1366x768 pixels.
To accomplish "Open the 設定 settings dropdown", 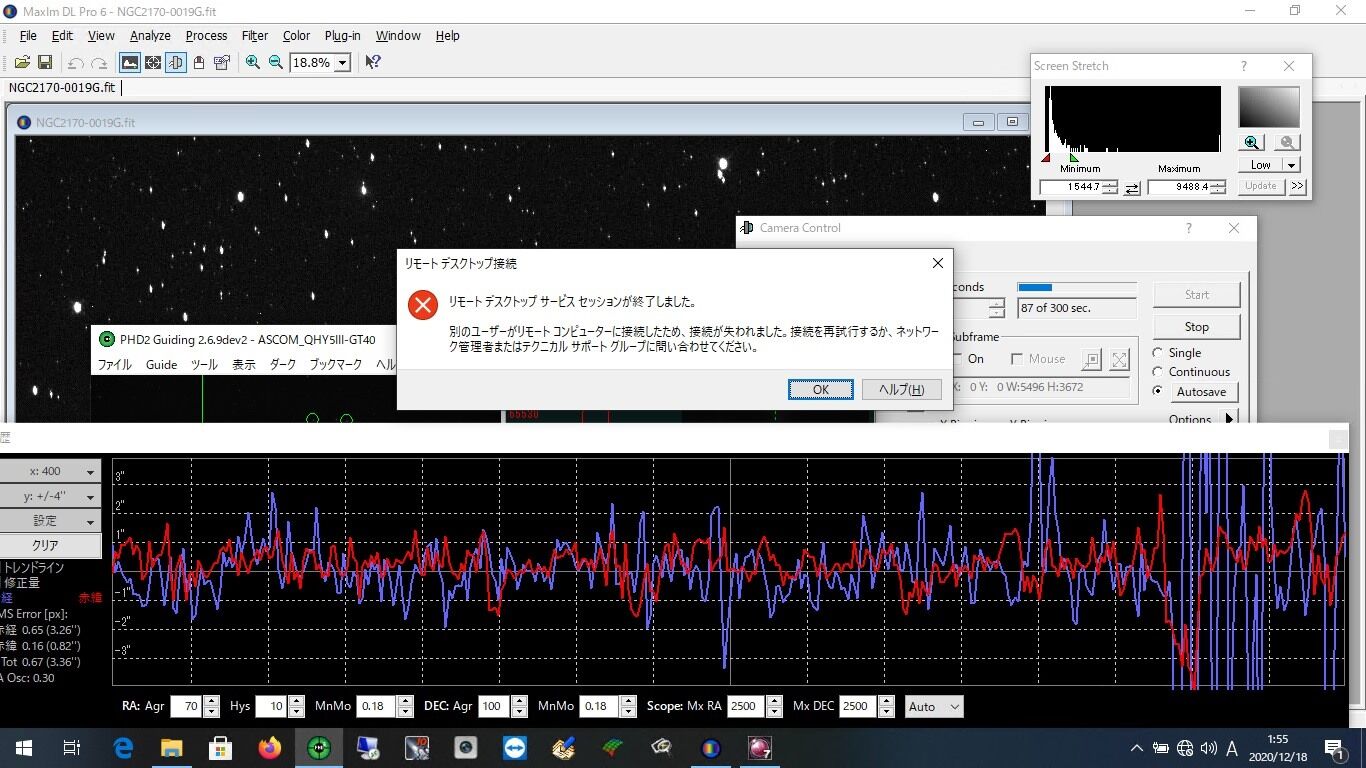I will (x=51, y=521).
